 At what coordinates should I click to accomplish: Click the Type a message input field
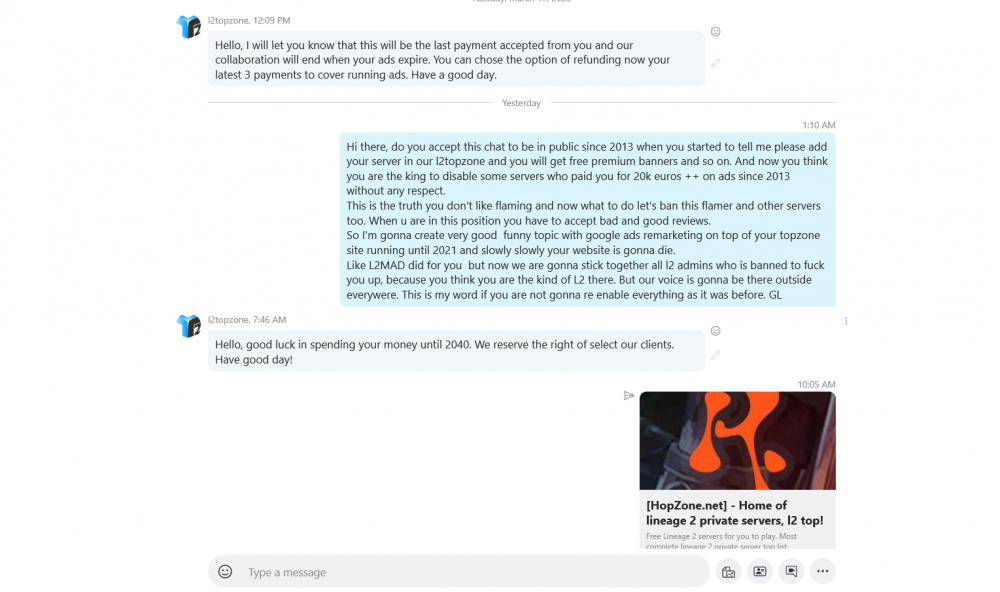point(459,572)
